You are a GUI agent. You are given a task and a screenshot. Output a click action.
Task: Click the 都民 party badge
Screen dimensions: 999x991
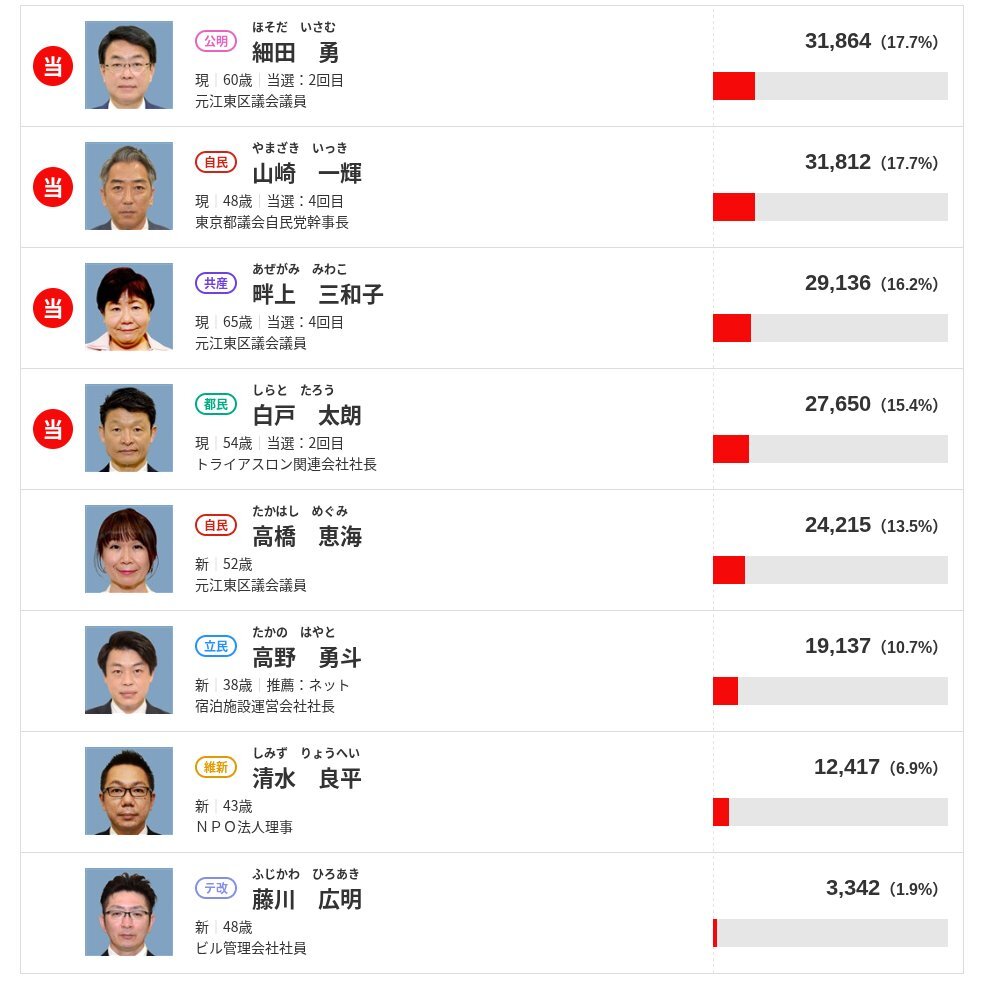215,404
